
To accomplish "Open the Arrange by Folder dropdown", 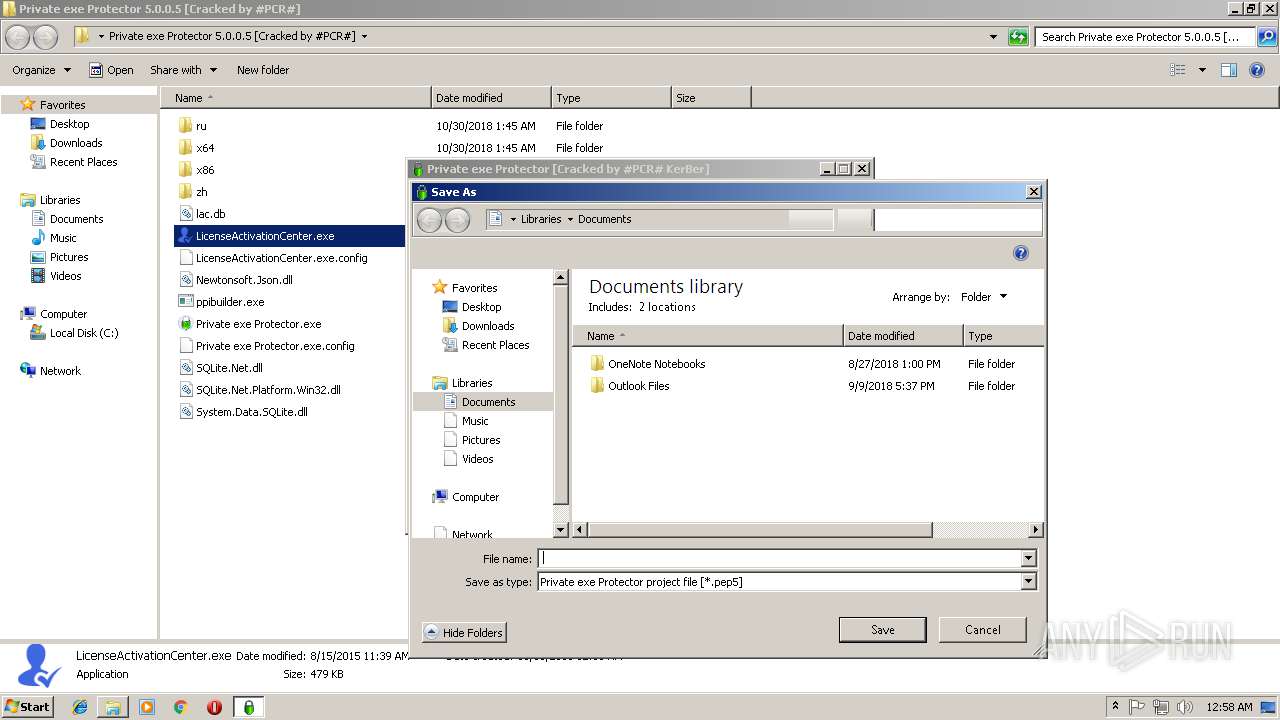I will coord(984,297).
